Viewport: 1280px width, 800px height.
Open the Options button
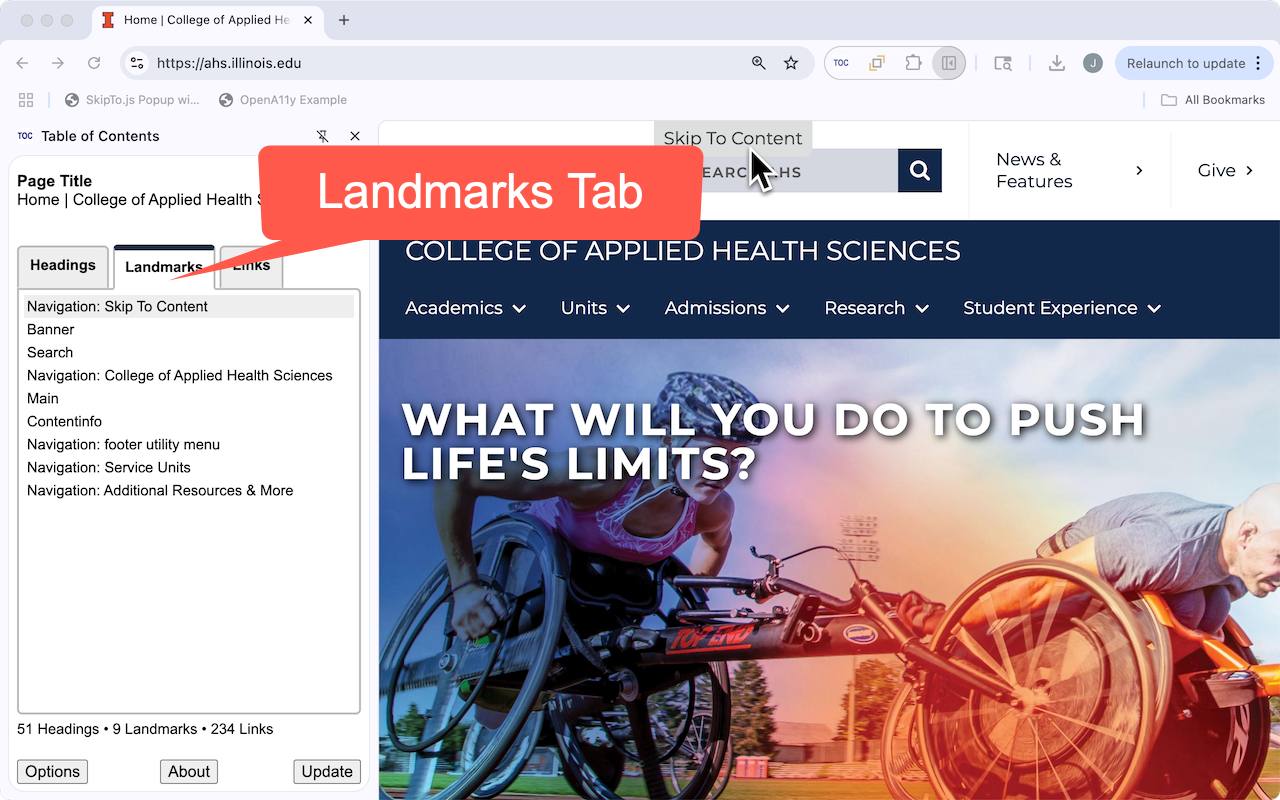click(52, 772)
